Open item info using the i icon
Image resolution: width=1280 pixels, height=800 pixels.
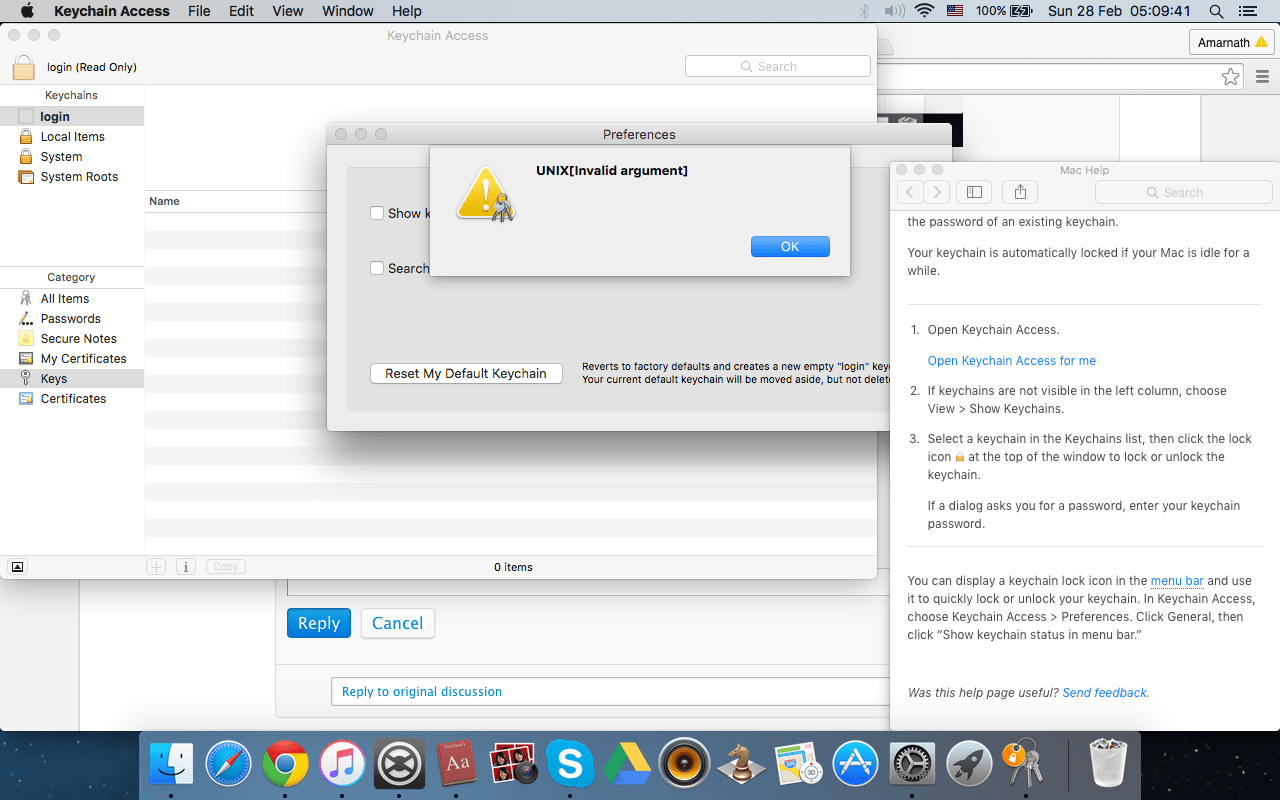pos(186,566)
